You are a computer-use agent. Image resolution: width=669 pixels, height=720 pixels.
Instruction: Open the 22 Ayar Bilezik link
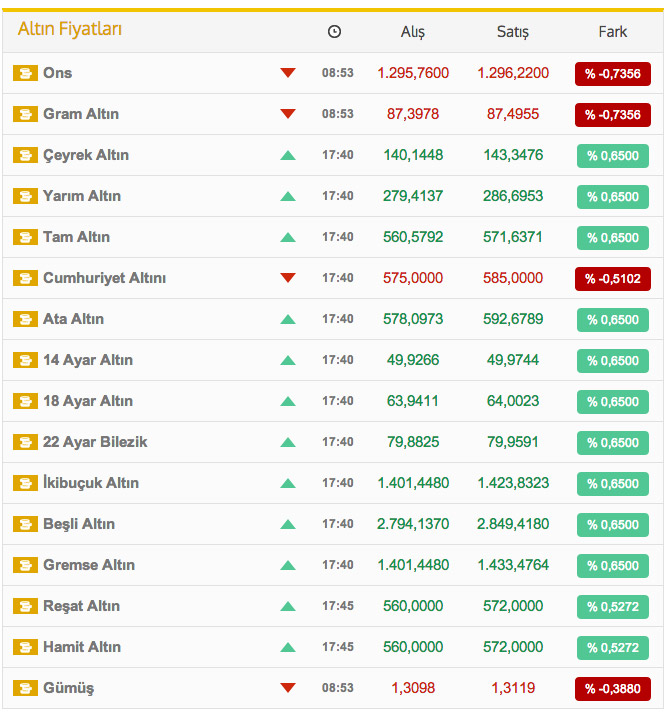pos(95,442)
